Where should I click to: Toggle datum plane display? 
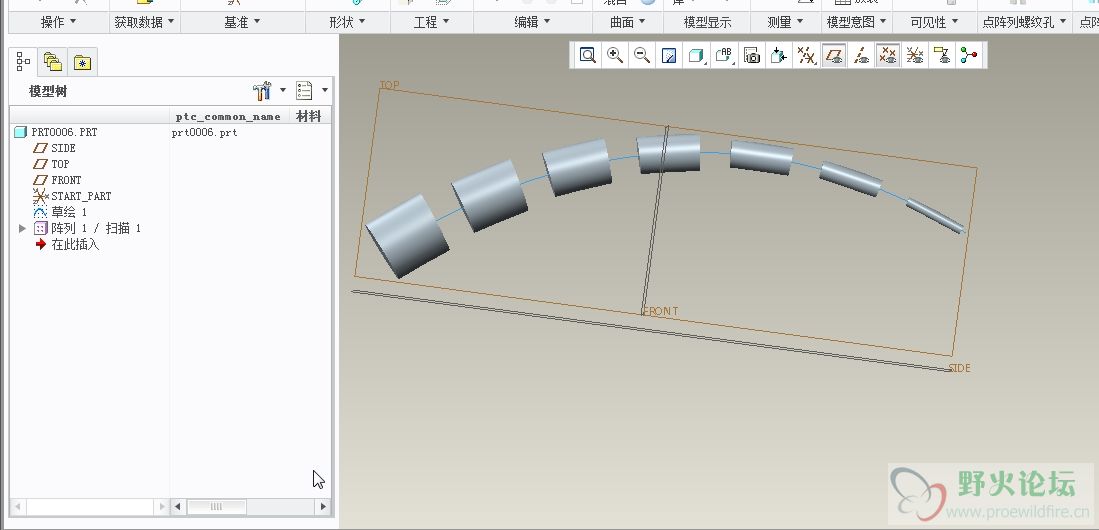[834, 56]
